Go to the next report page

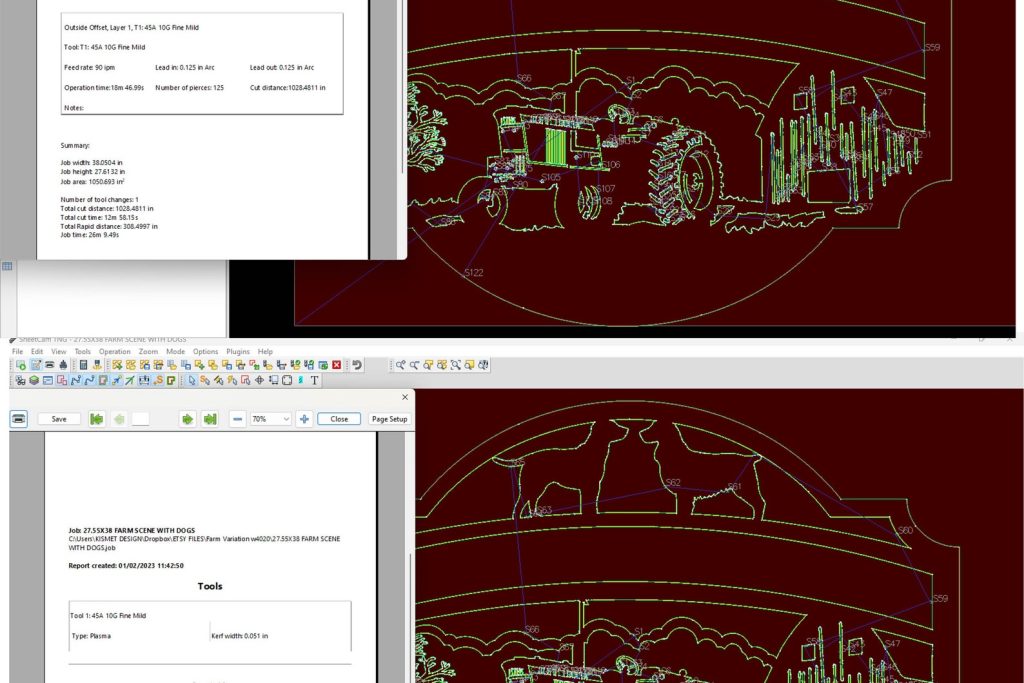[187, 419]
